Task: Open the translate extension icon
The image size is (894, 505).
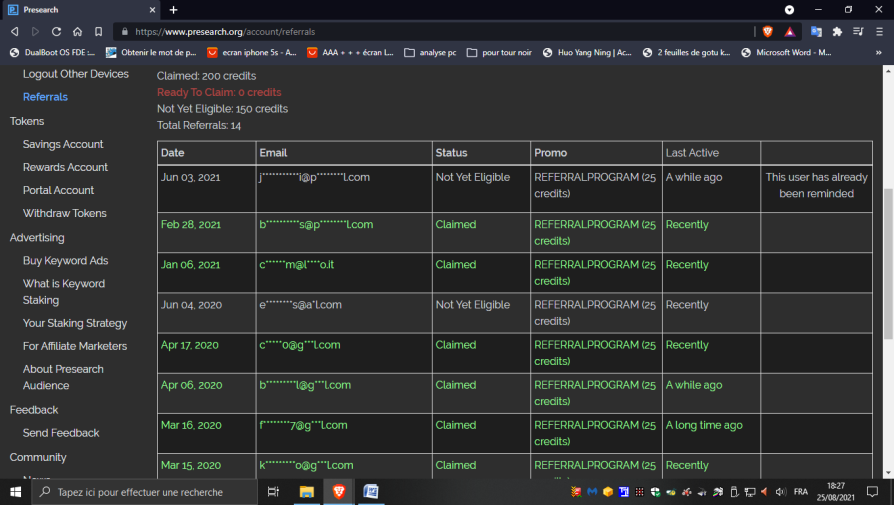Action: click(816, 32)
